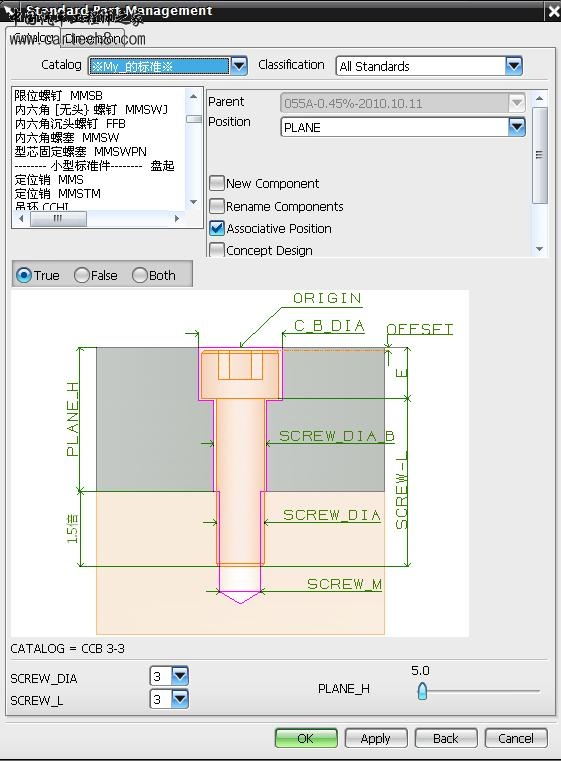Image resolution: width=561 pixels, height=761 pixels.
Task: Select the True radio button
Action: [x=23, y=275]
